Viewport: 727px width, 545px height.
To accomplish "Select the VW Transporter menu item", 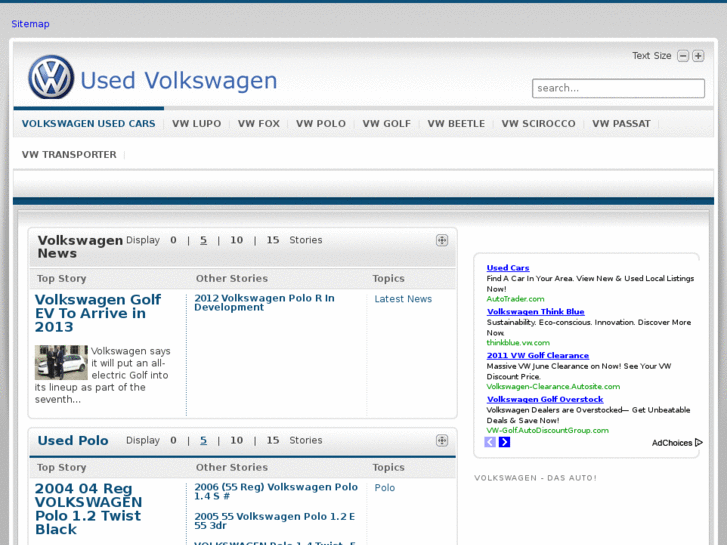I will [69, 155].
